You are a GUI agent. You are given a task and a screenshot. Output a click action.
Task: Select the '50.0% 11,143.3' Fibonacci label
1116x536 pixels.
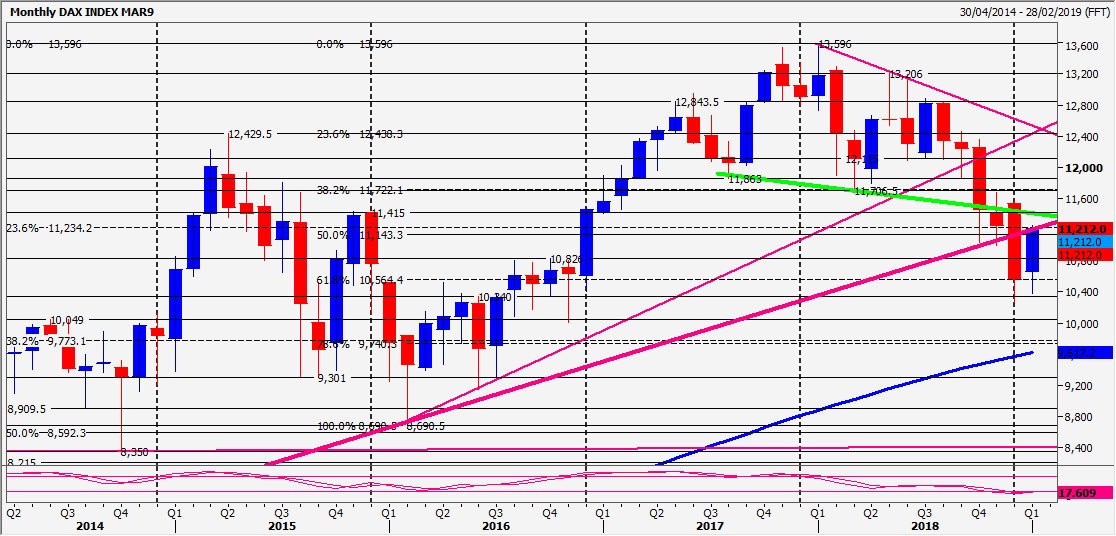coord(360,235)
